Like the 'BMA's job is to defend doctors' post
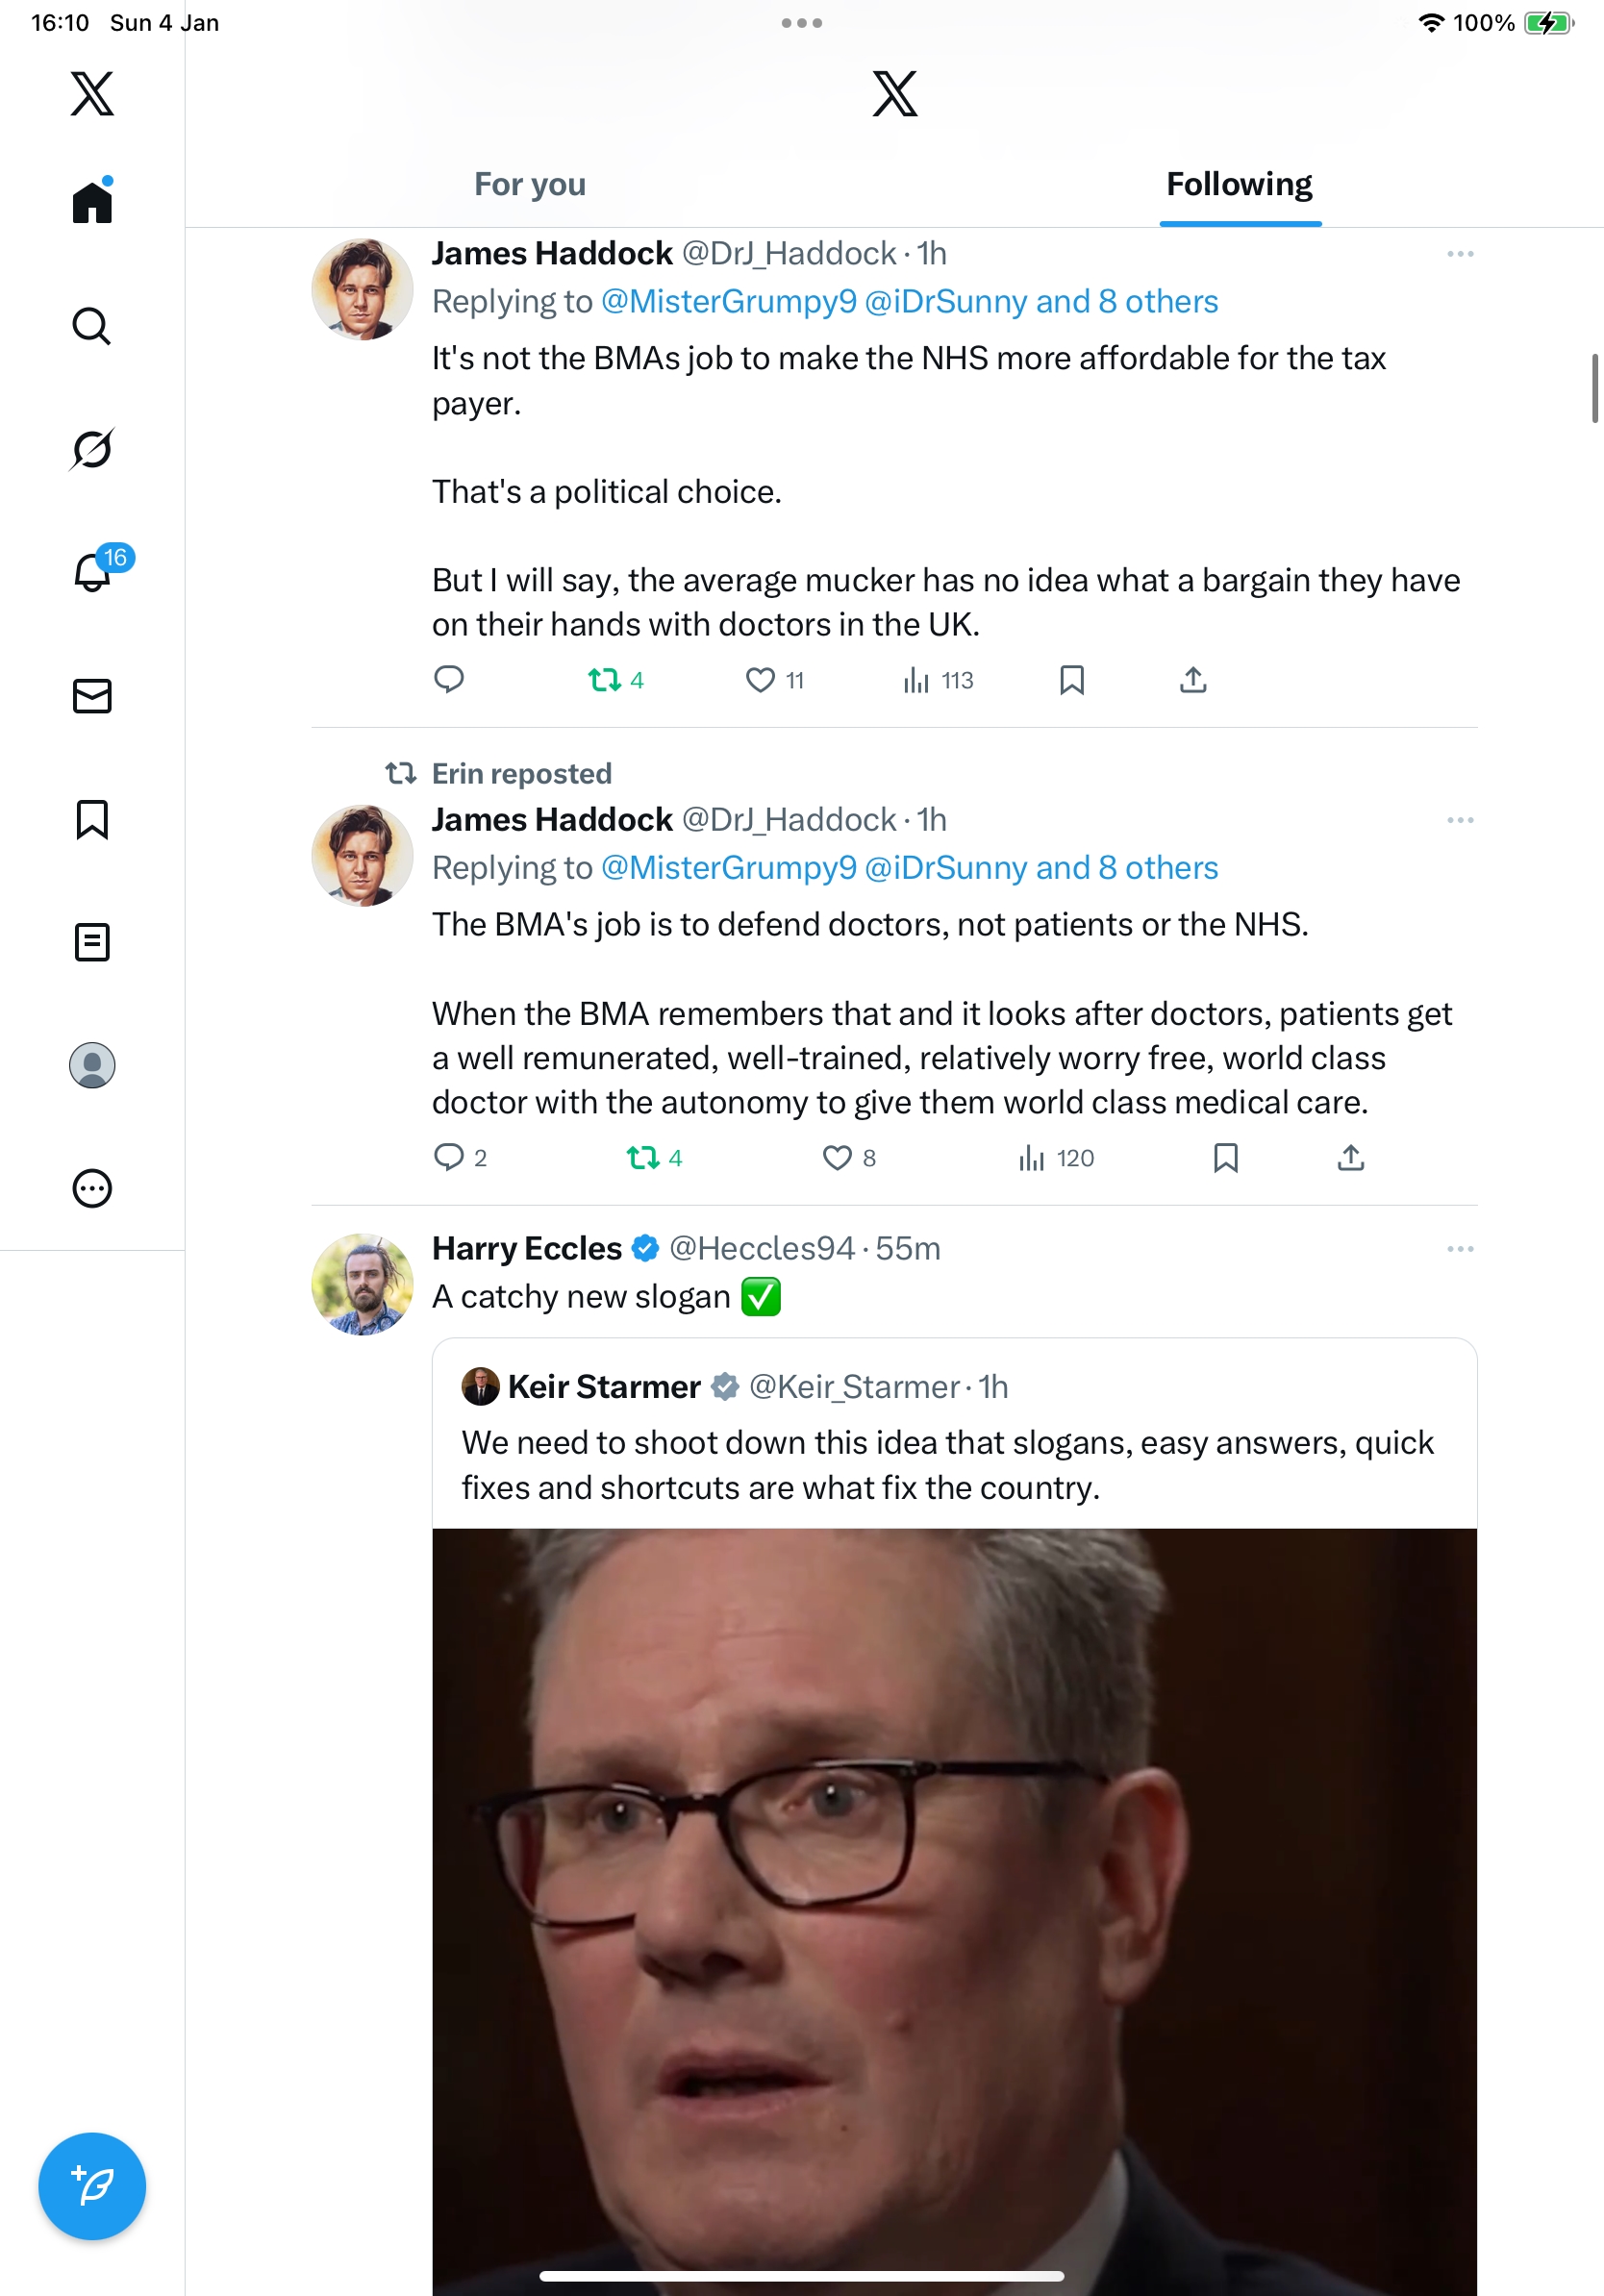Screen dimensions: 1604x2296 [837, 1158]
